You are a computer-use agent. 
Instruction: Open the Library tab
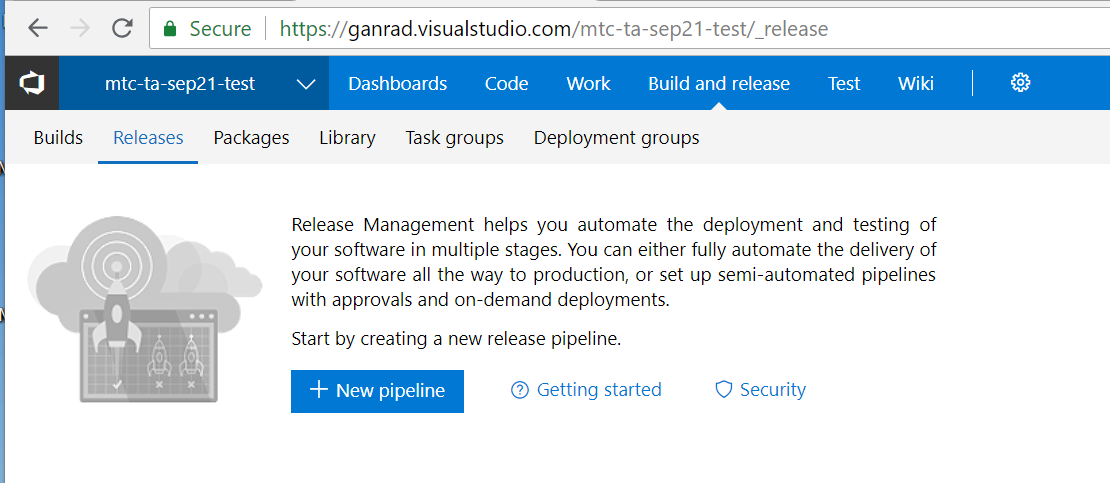[x=347, y=137]
